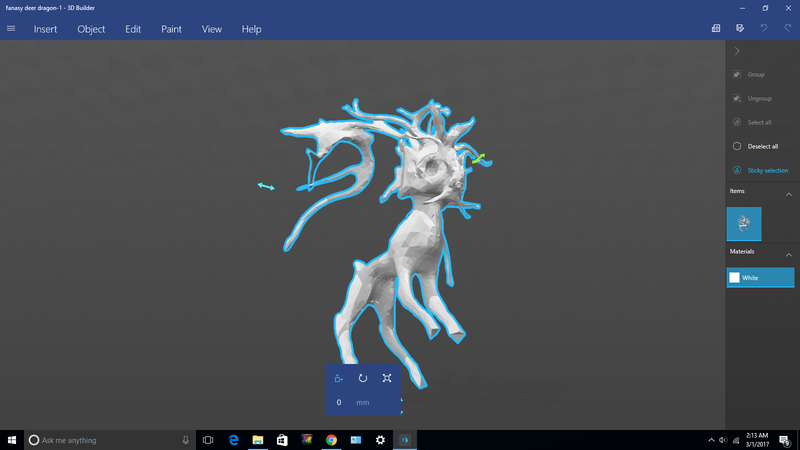Open the Paint menu
This screenshot has height=450, width=800.
171,29
